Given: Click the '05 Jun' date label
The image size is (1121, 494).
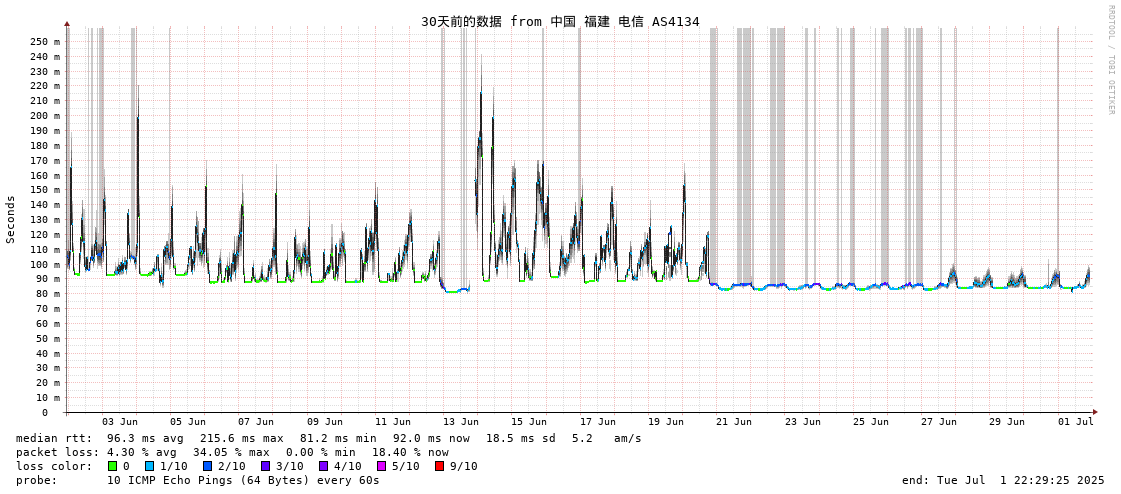Looking at the screenshot, I should tap(188, 422).
